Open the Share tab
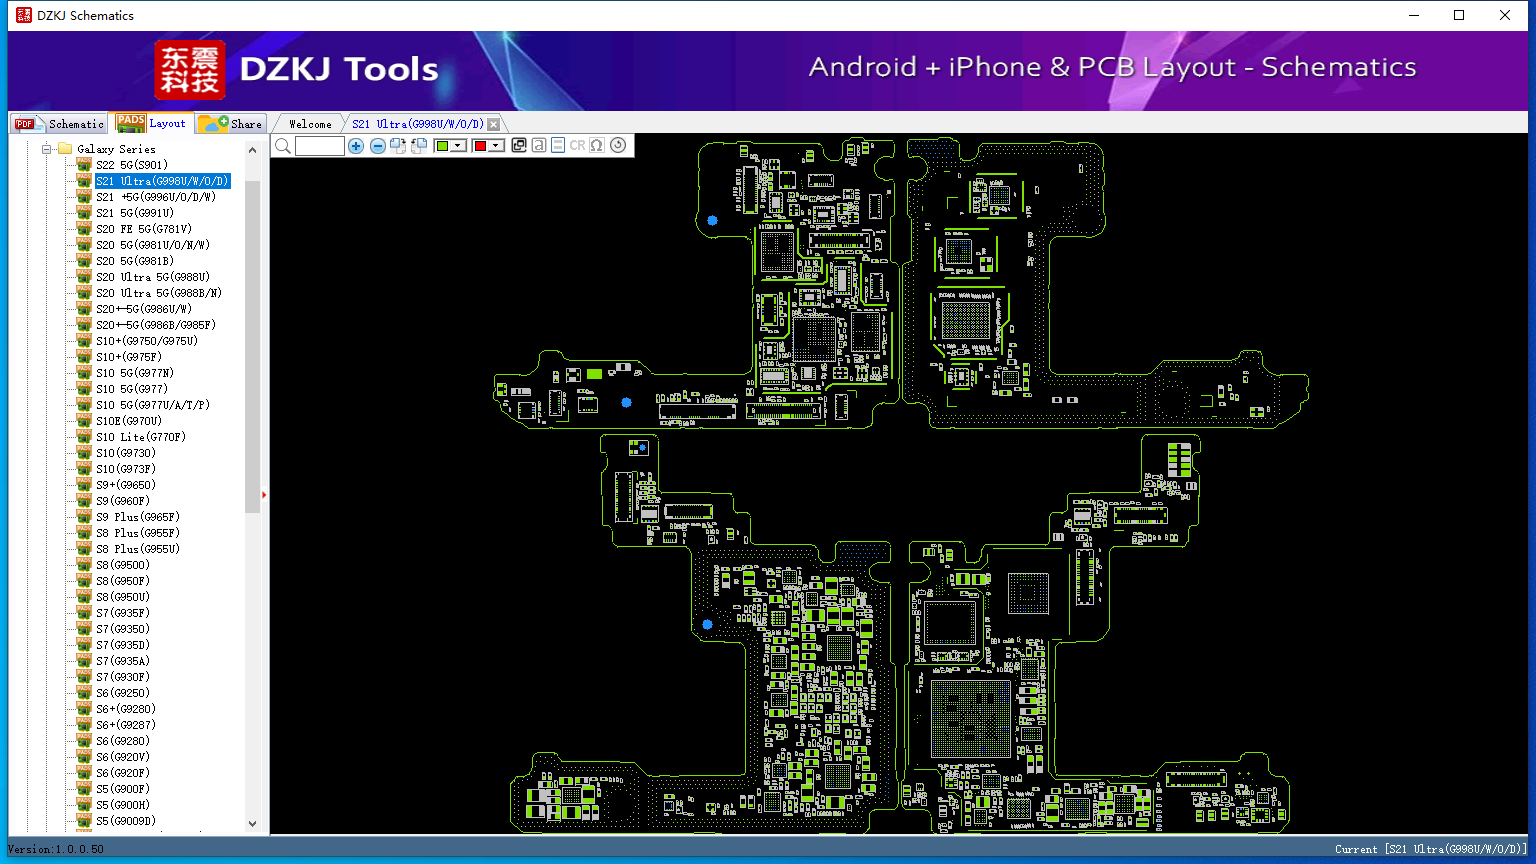Image resolution: width=1536 pixels, height=864 pixels. coord(230,123)
